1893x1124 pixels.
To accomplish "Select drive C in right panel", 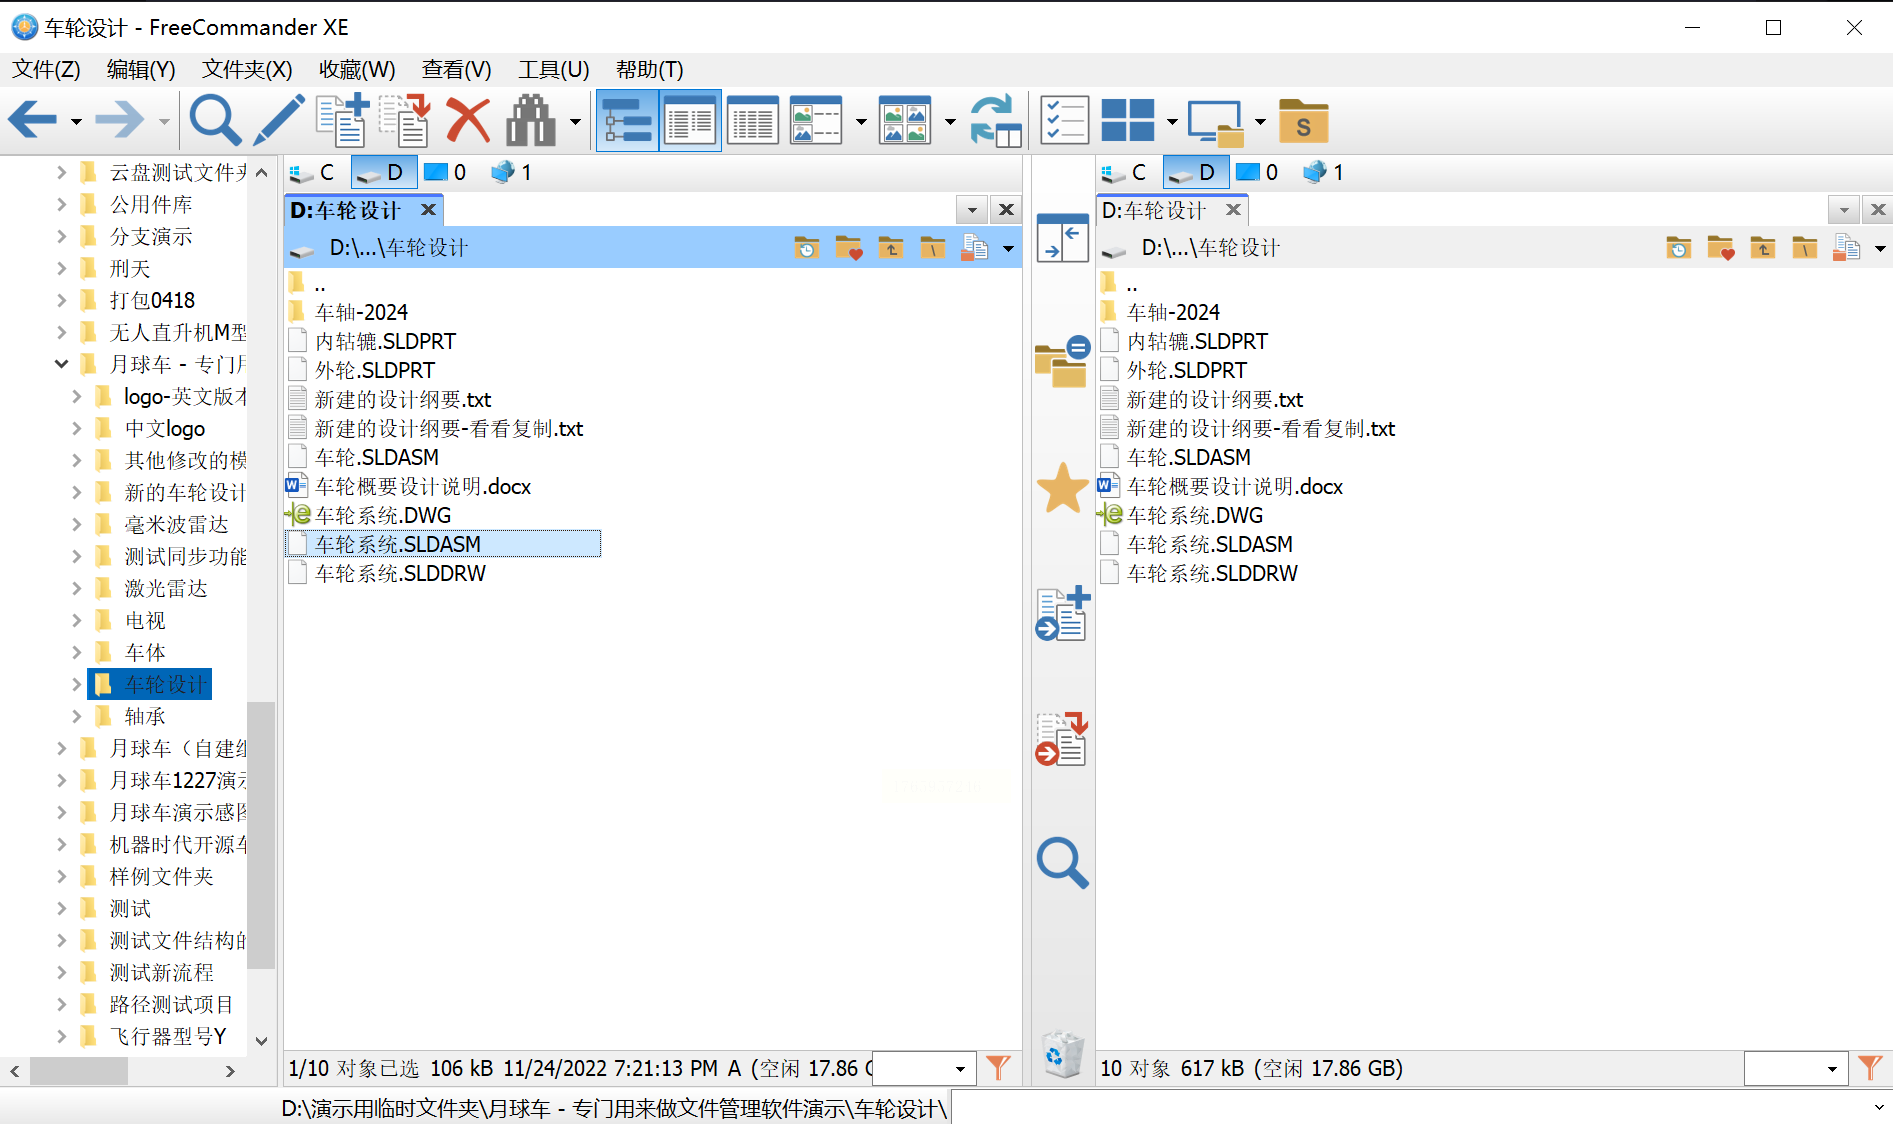I will 1125,172.
